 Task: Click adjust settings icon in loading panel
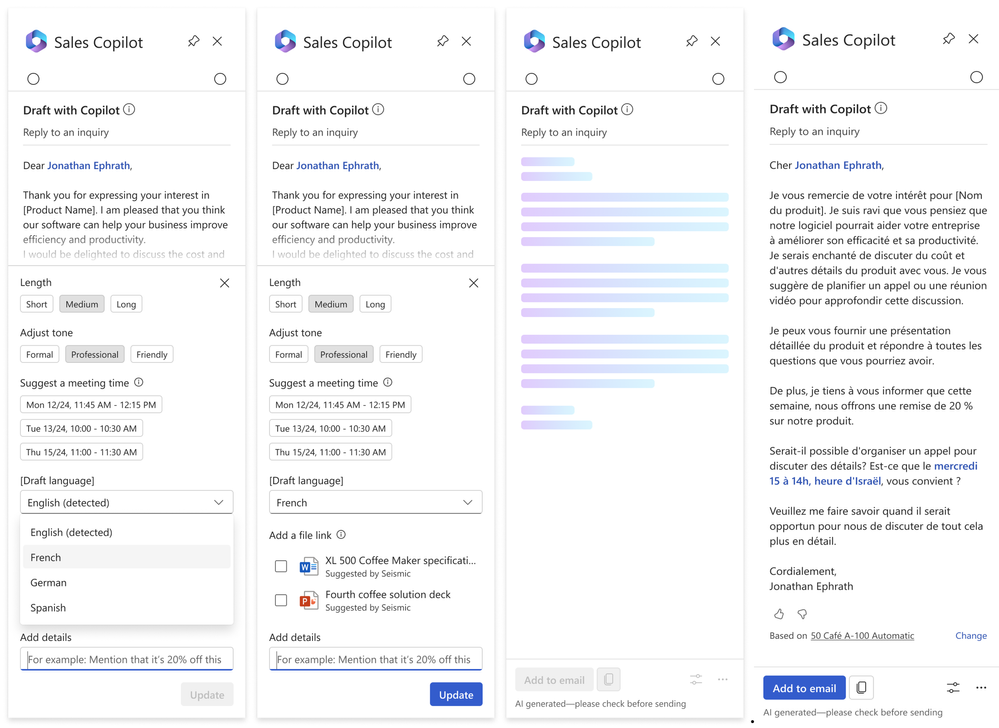[696, 680]
